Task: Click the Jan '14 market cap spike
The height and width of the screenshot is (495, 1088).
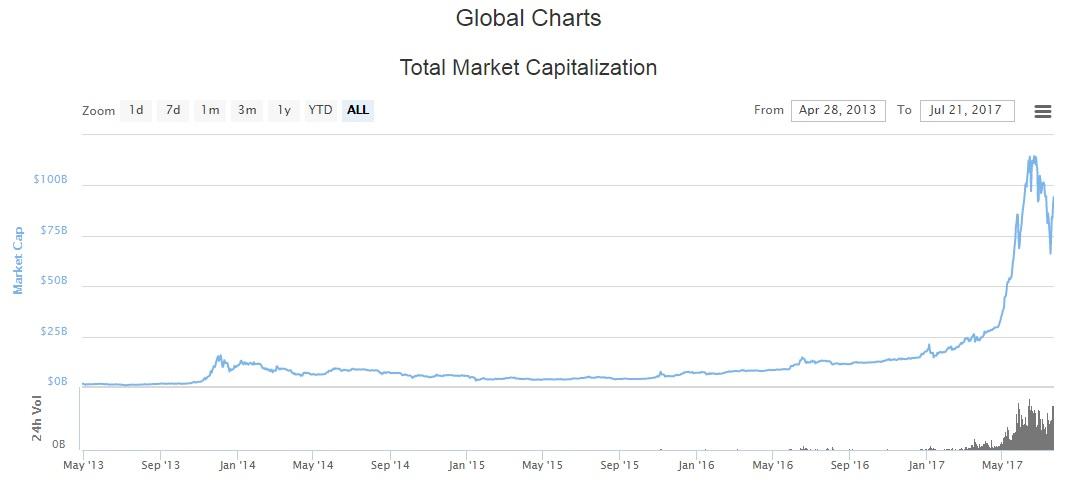Action: pos(220,359)
